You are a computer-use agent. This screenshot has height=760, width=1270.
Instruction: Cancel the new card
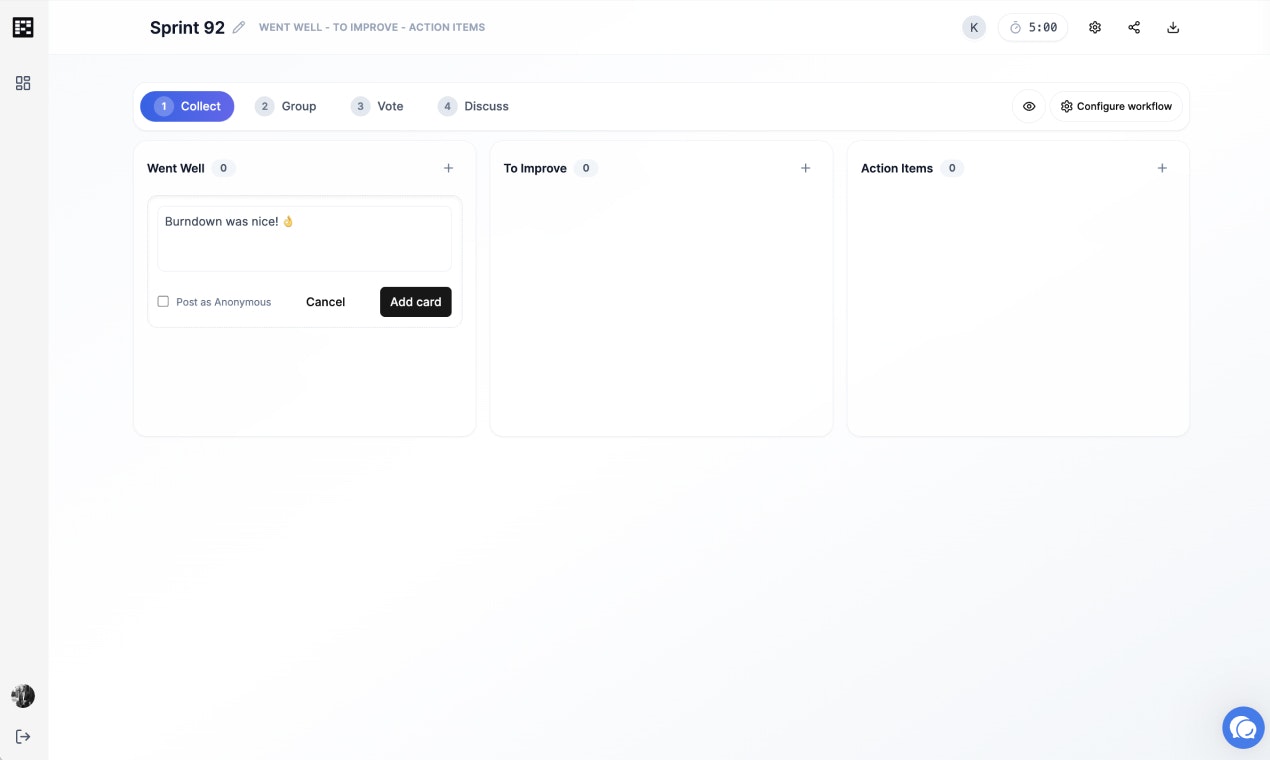click(x=325, y=302)
